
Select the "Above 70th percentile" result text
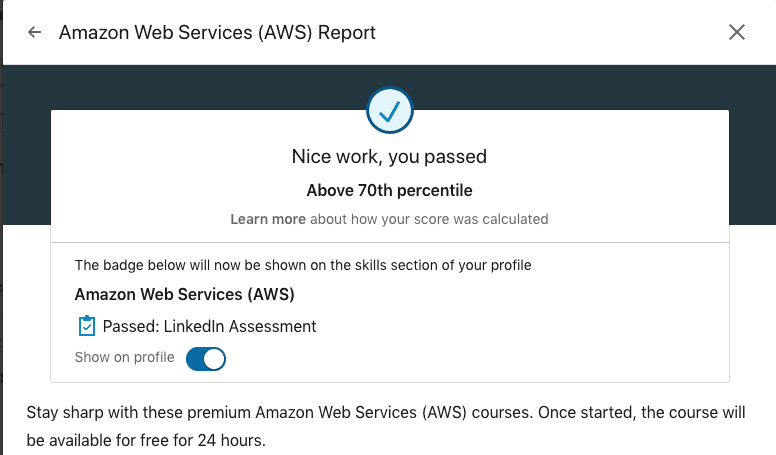(x=389, y=190)
